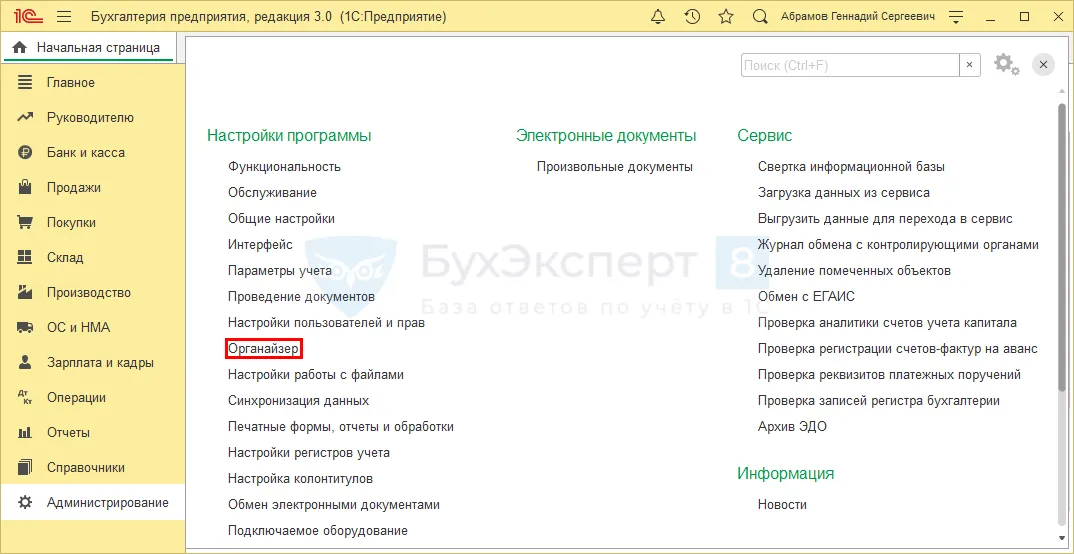This screenshot has height=554, width=1074.
Task: Open Параметры учета link
Action: [x=280, y=271]
